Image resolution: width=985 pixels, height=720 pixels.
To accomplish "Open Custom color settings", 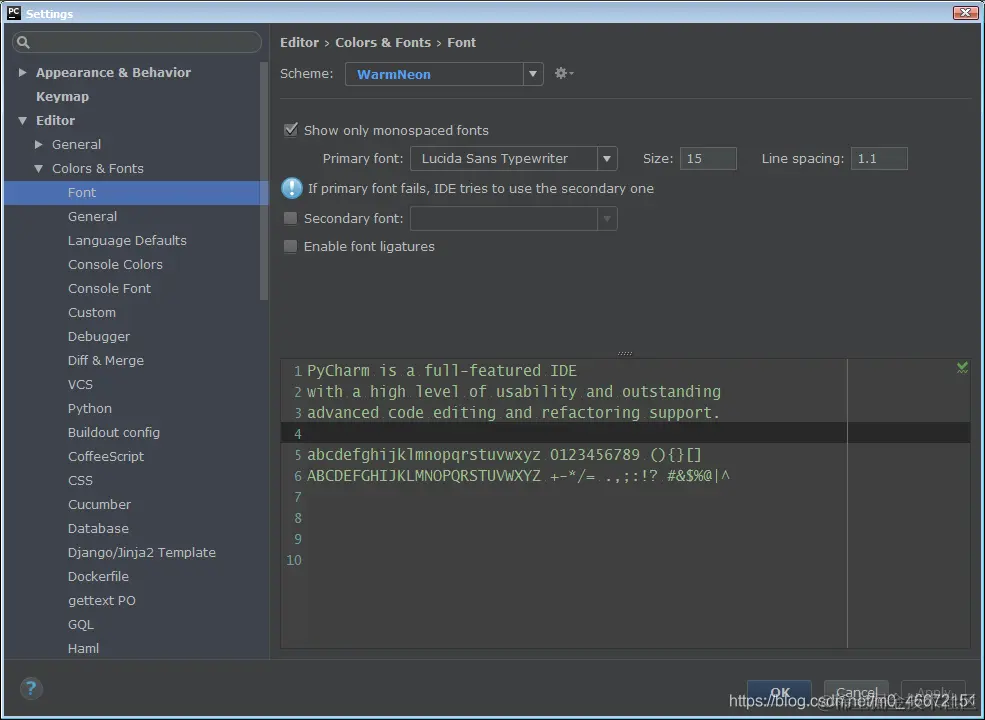I will (x=92, y=312).
